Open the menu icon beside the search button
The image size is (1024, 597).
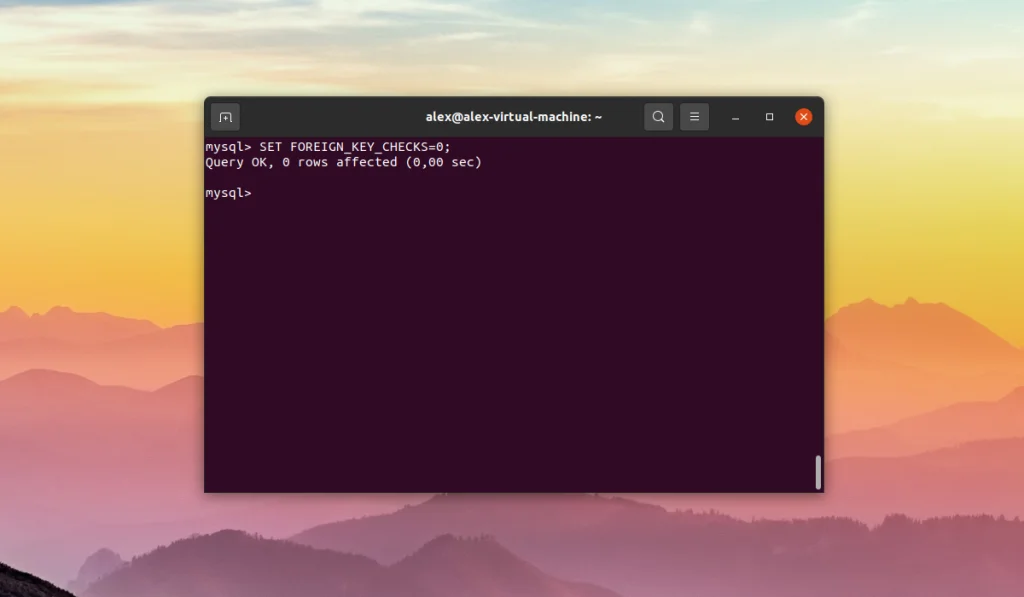pyautogui.click(x=694, y=116)
